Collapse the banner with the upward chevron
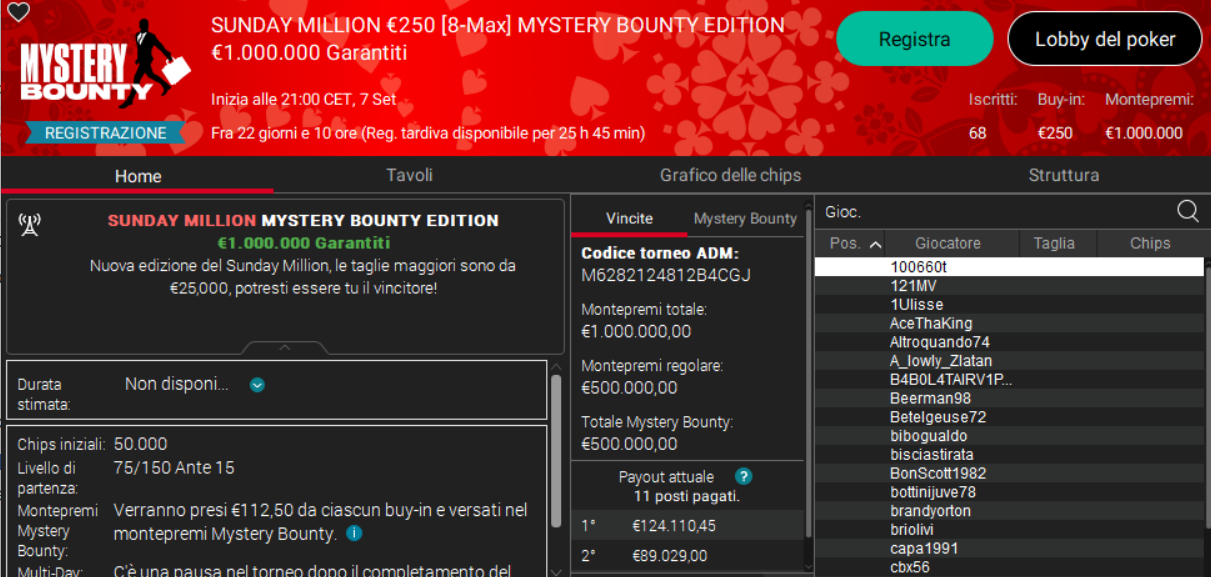Screen dimensions: 1211x577 pyautogui.click(x=284, y=348)
